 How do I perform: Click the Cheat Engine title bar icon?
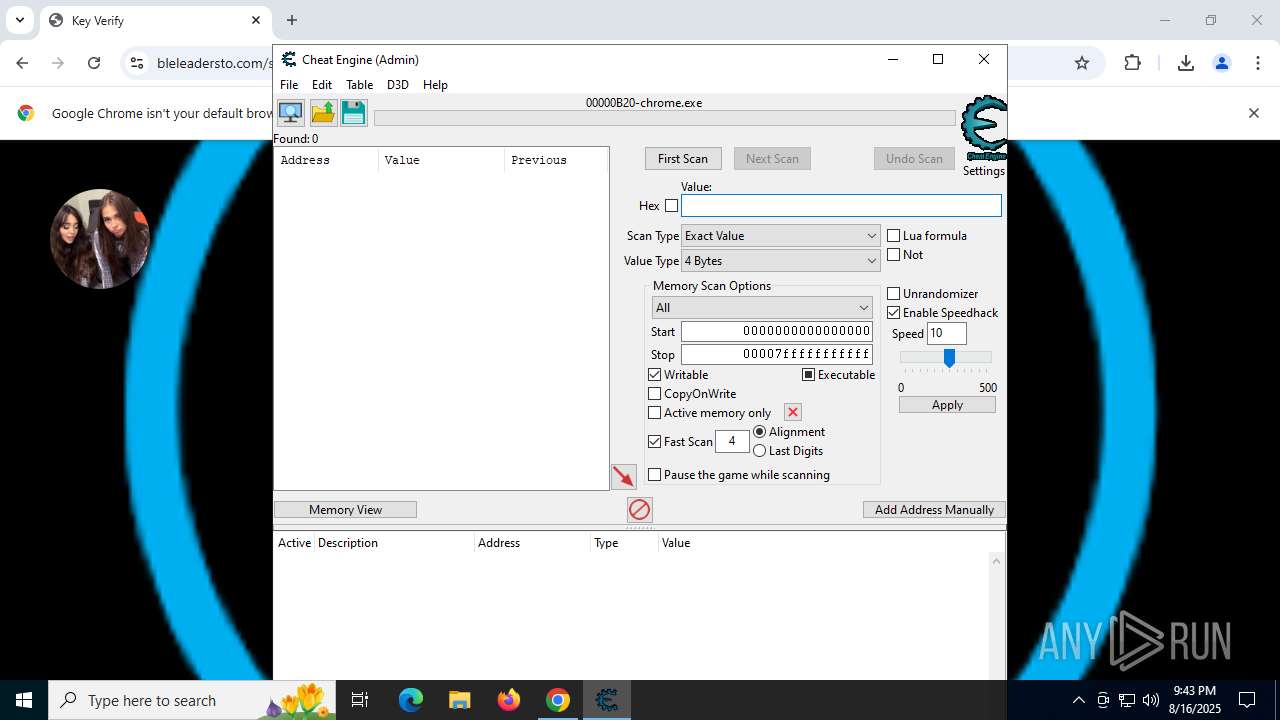point(289,59)
